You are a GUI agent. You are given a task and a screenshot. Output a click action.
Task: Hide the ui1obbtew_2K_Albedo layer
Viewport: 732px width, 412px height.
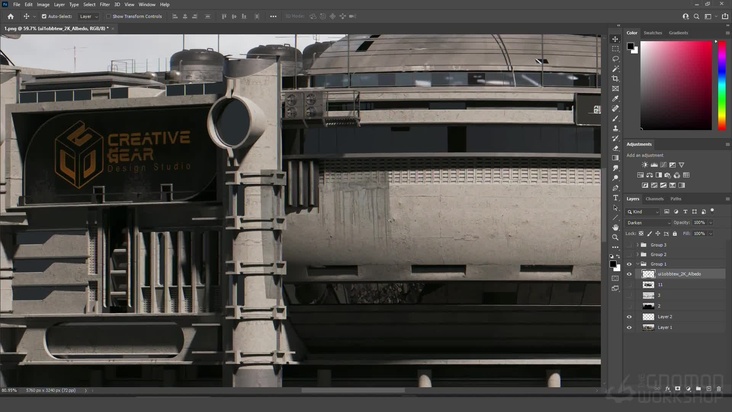[x=629, y=274]
